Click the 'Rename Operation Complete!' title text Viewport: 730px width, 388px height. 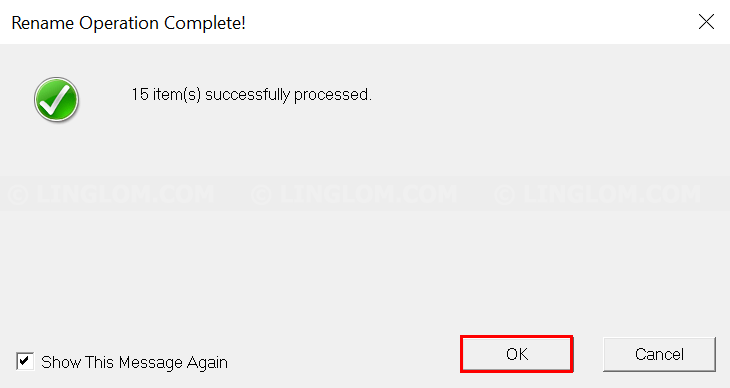128,23
